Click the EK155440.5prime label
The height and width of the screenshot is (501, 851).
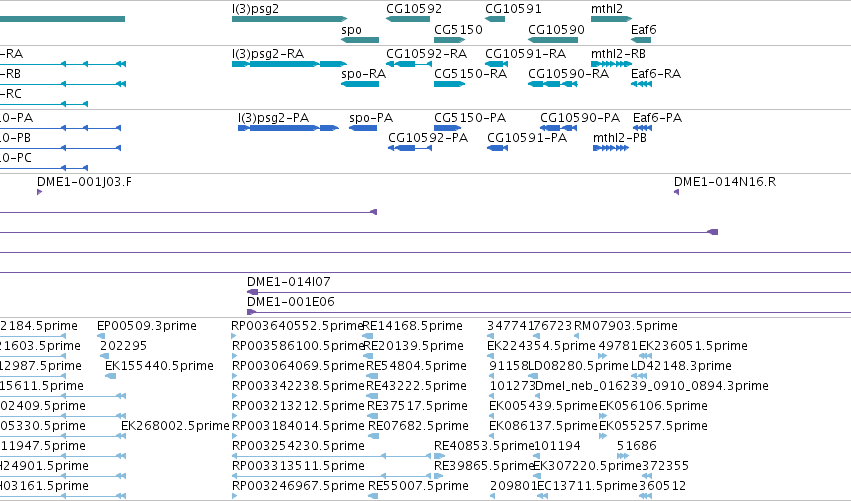click(x=159, y=366)
